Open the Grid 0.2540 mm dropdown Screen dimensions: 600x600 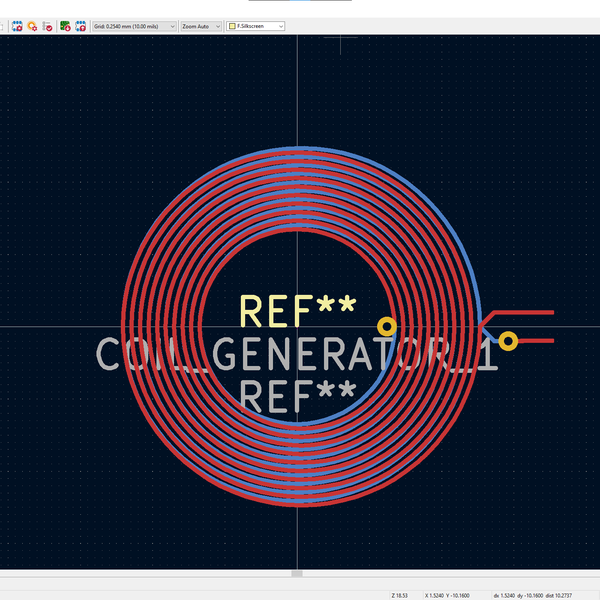[134, 26]
